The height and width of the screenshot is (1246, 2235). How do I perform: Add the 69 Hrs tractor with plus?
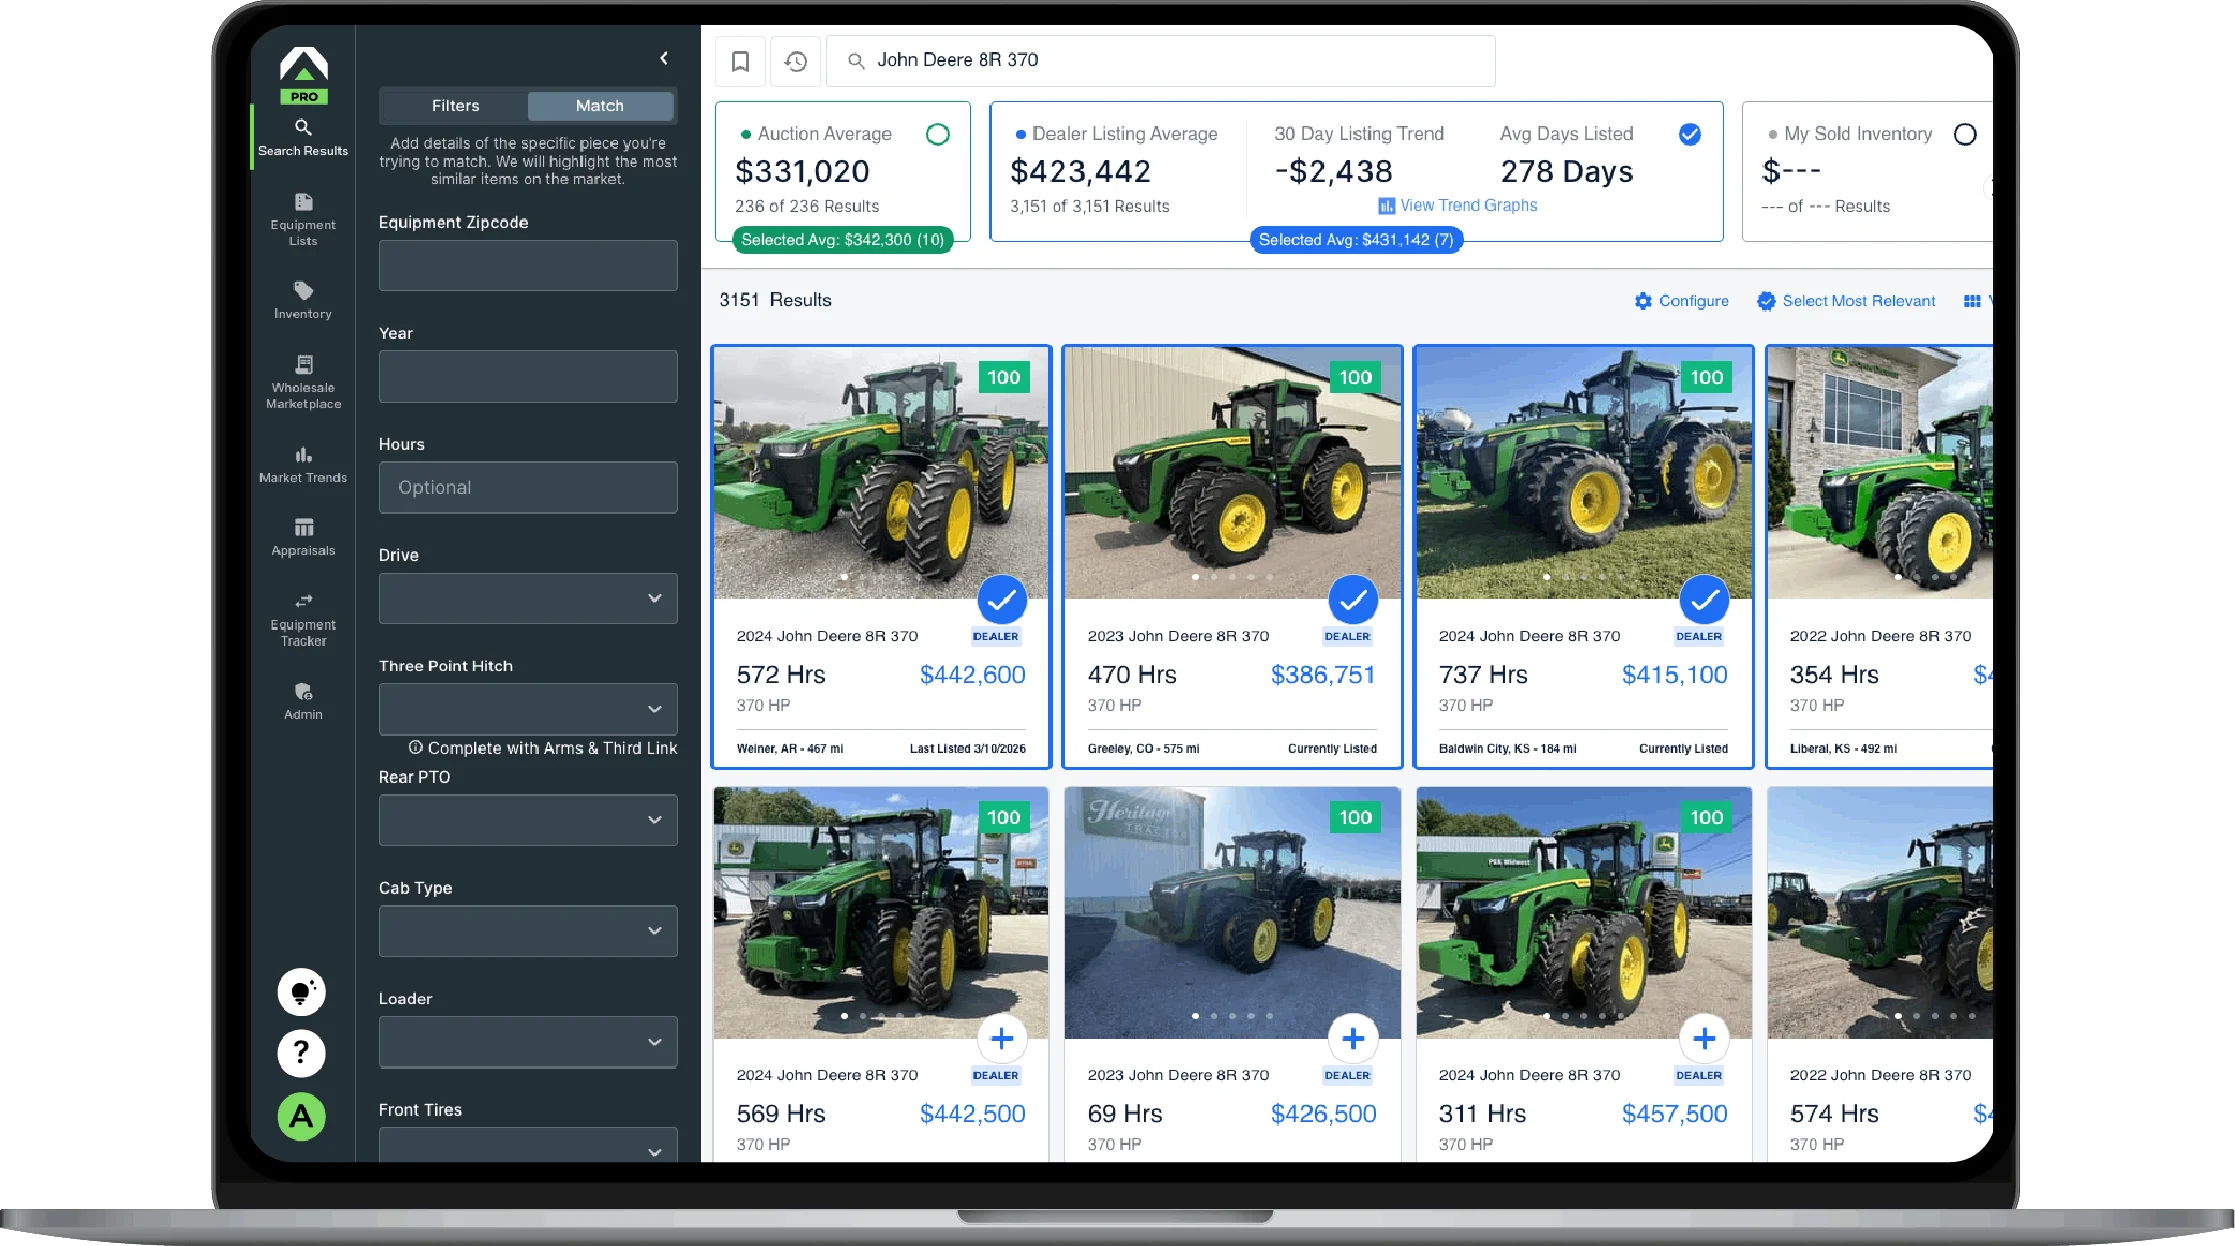[1352, 1039]
